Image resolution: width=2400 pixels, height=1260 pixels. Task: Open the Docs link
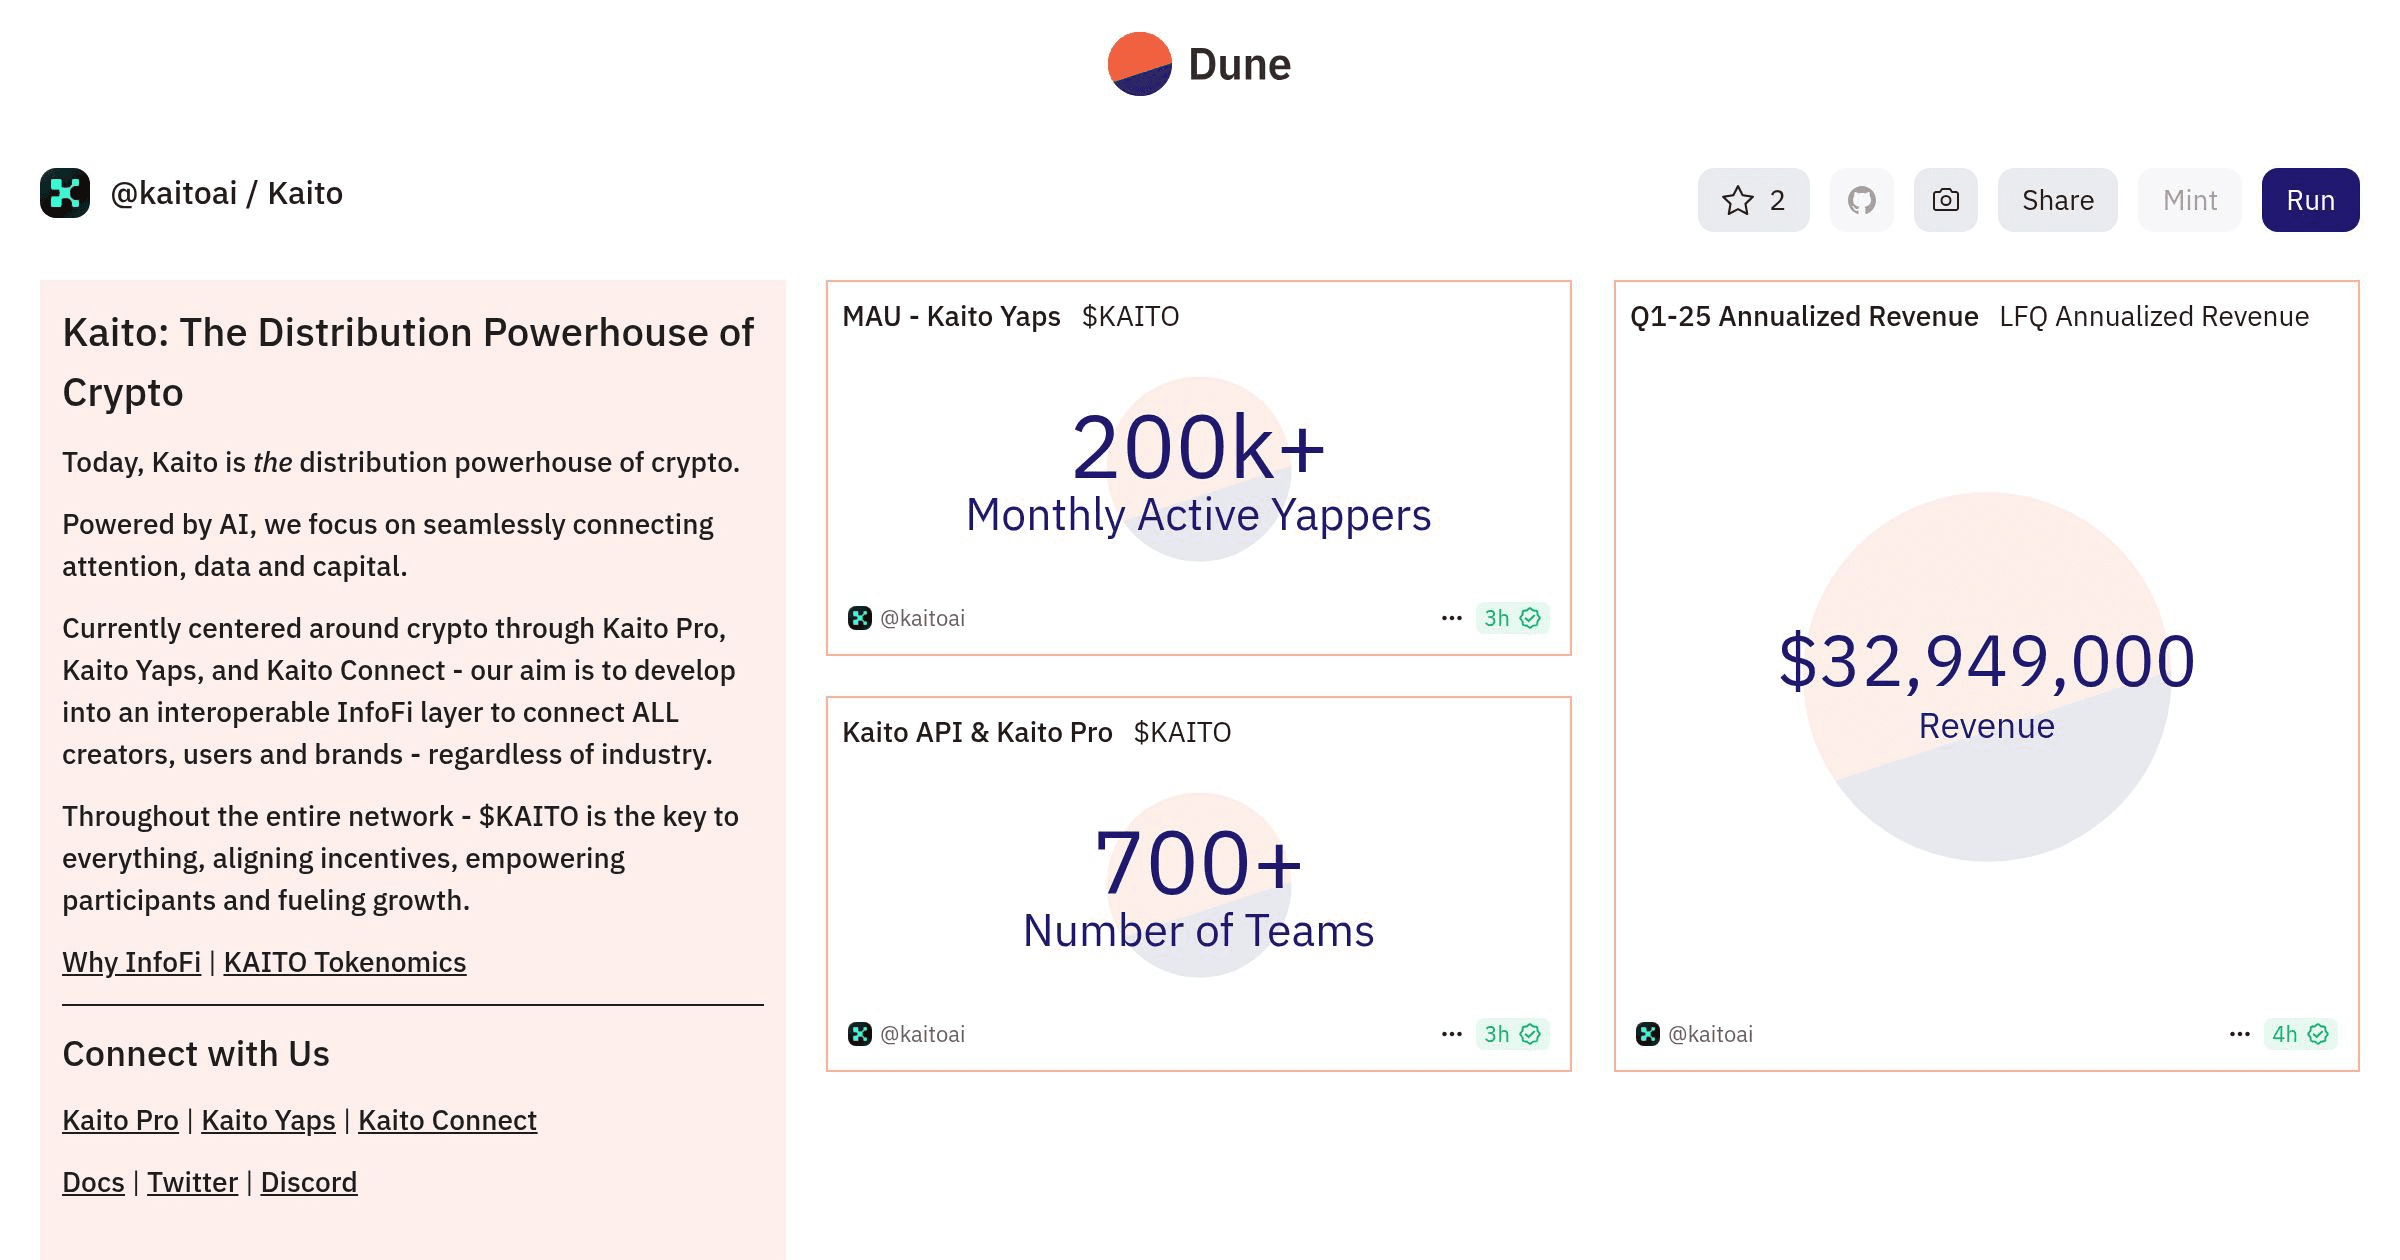[93, 1182]
